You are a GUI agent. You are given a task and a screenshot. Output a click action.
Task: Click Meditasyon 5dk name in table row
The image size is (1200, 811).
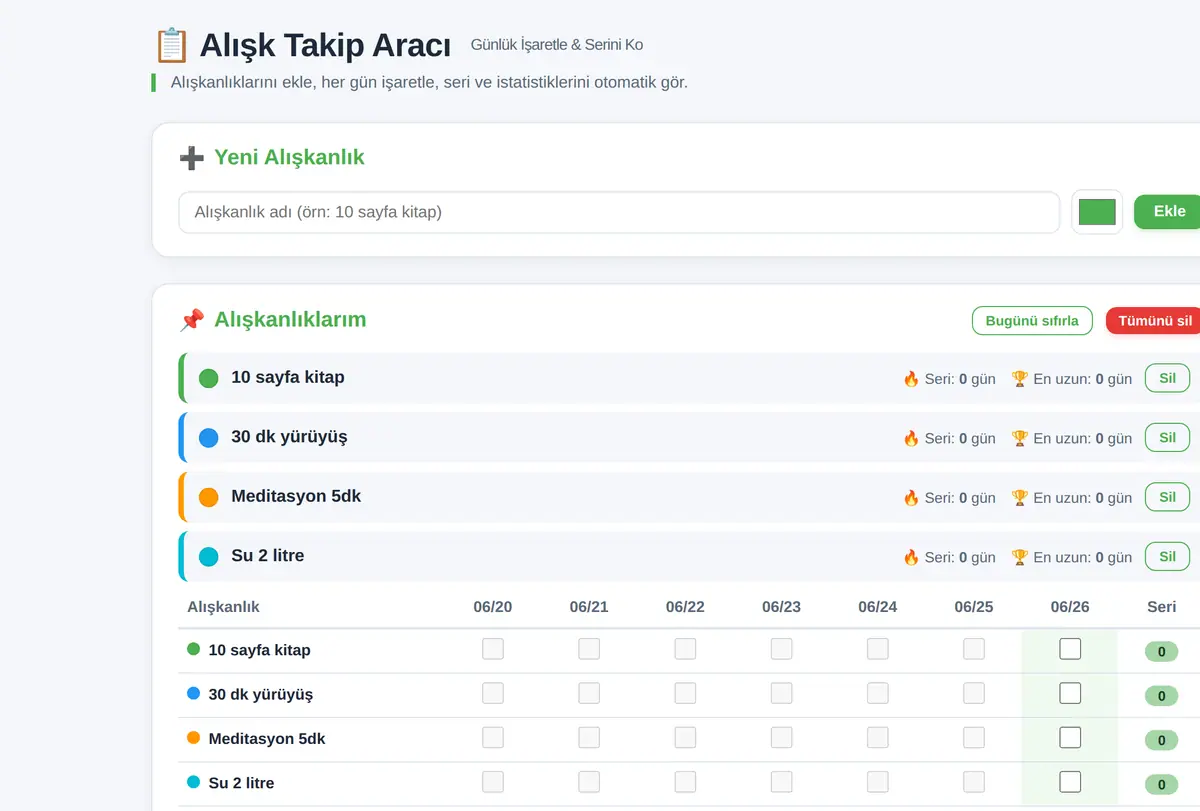pyautogui.click(x=267, y=739)
